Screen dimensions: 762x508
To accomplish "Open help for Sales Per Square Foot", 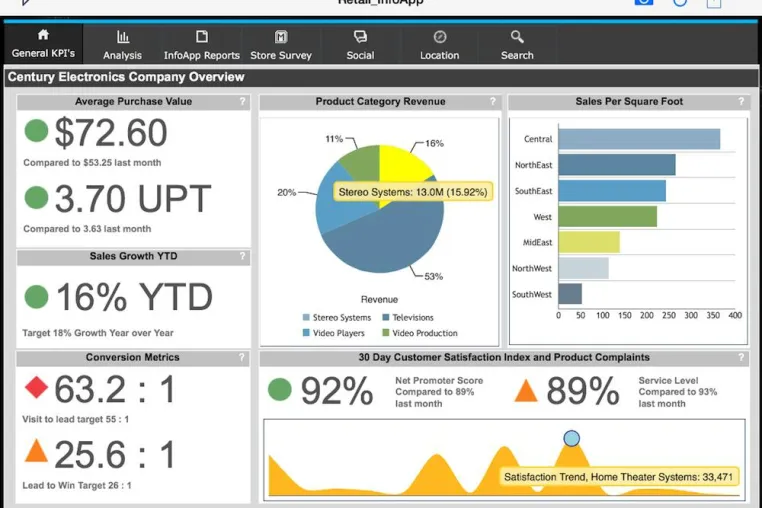I will (x=741, y=102).
